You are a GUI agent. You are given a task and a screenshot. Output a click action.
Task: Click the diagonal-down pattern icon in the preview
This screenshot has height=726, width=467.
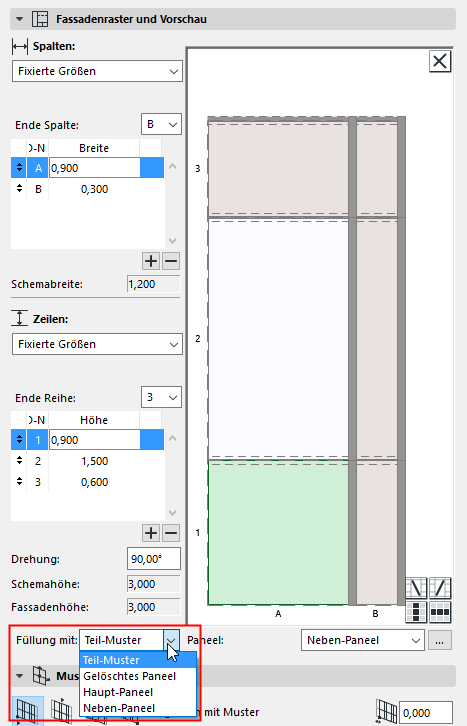click(416, 588)
